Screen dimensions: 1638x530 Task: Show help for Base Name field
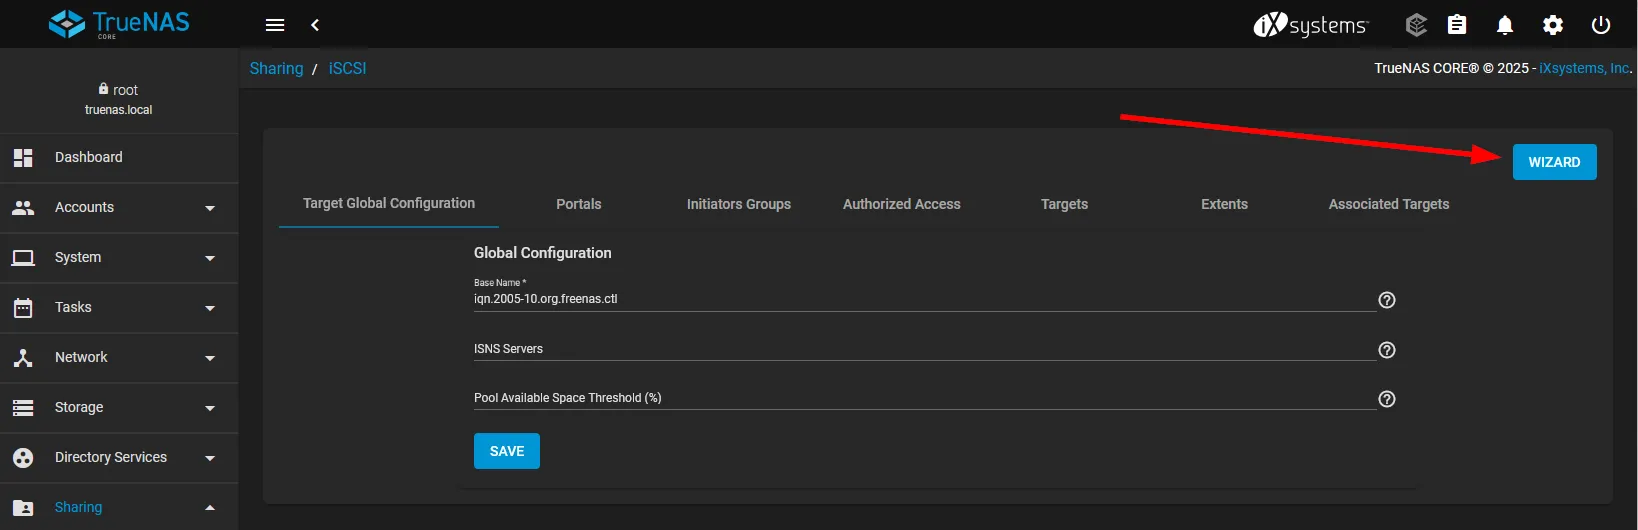(x=1386, y=300)
